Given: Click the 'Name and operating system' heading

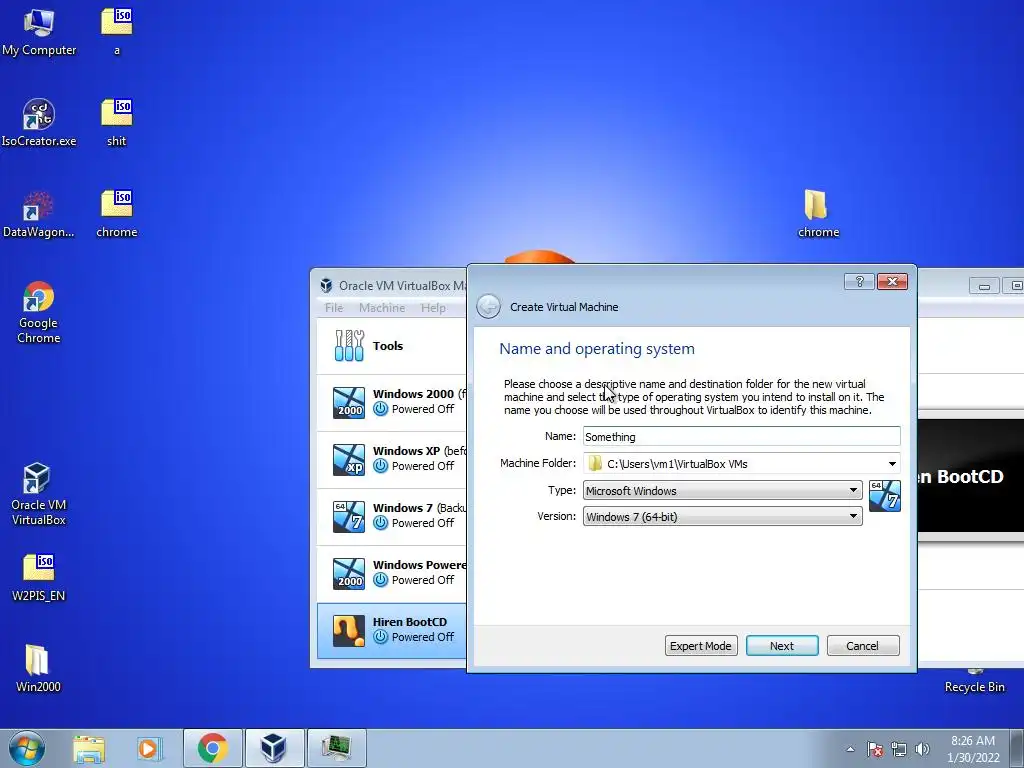Looking at the screenshot, I should (597, 349).
